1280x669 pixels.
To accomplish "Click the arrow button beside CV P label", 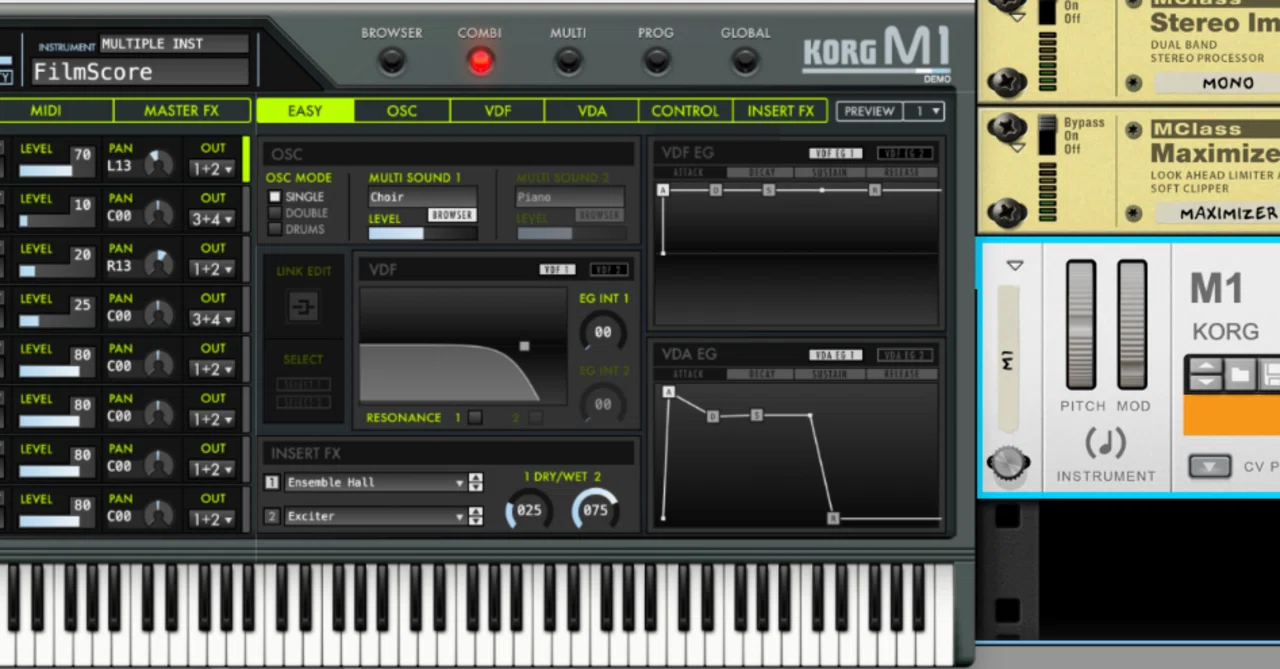I will tap(1210, 466).
